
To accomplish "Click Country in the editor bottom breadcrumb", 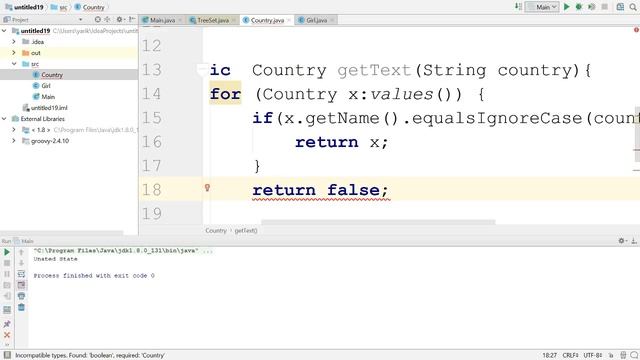I will (216, 231).
